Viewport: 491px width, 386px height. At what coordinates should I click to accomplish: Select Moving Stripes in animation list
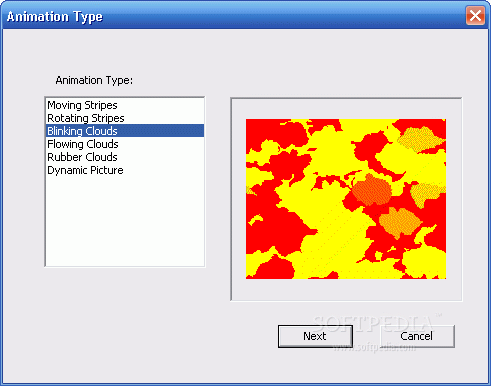coord(125,105)
